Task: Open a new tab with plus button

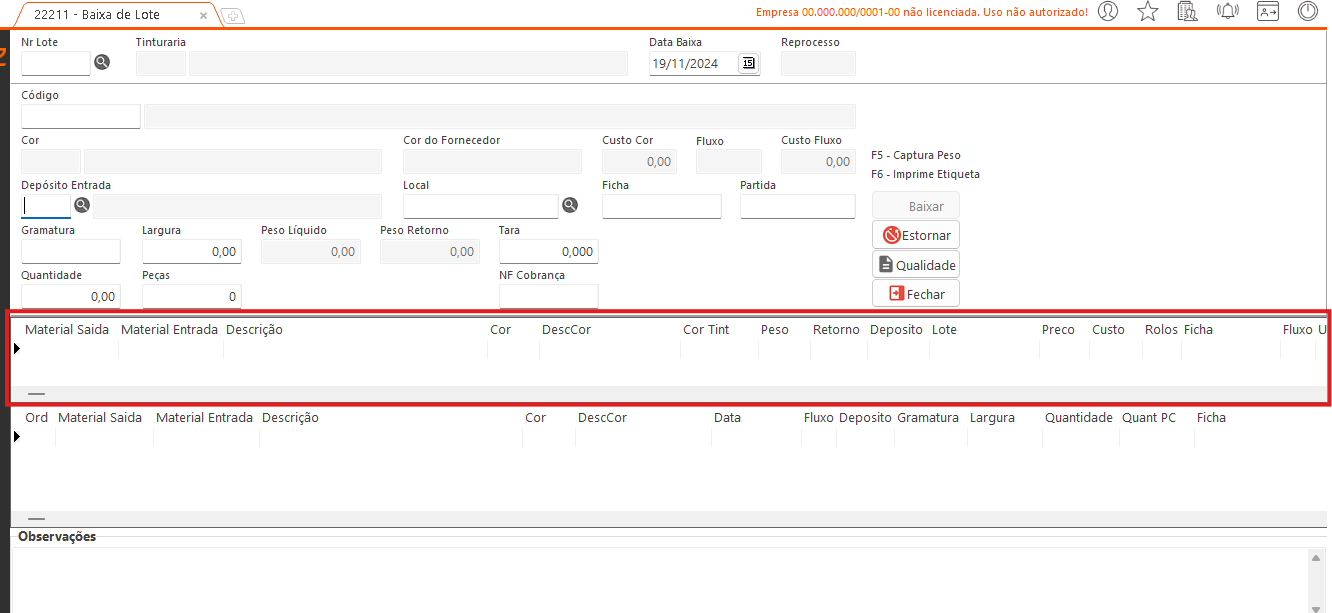Action: pyautogui.click(x=232, y=16)
